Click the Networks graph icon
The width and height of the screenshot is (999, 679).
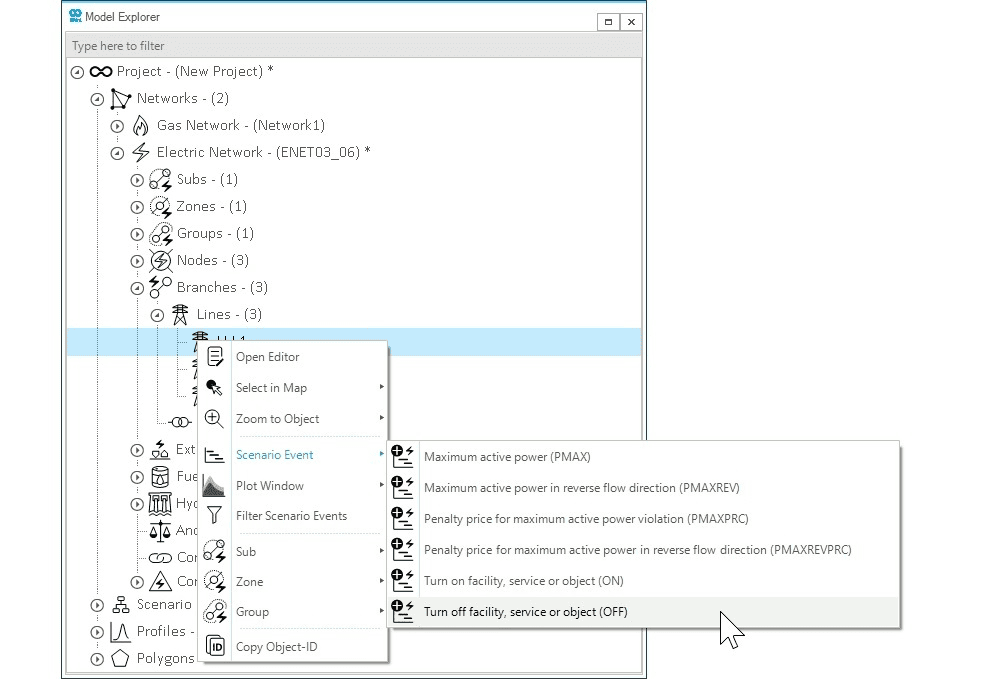[x=120, y=98]
